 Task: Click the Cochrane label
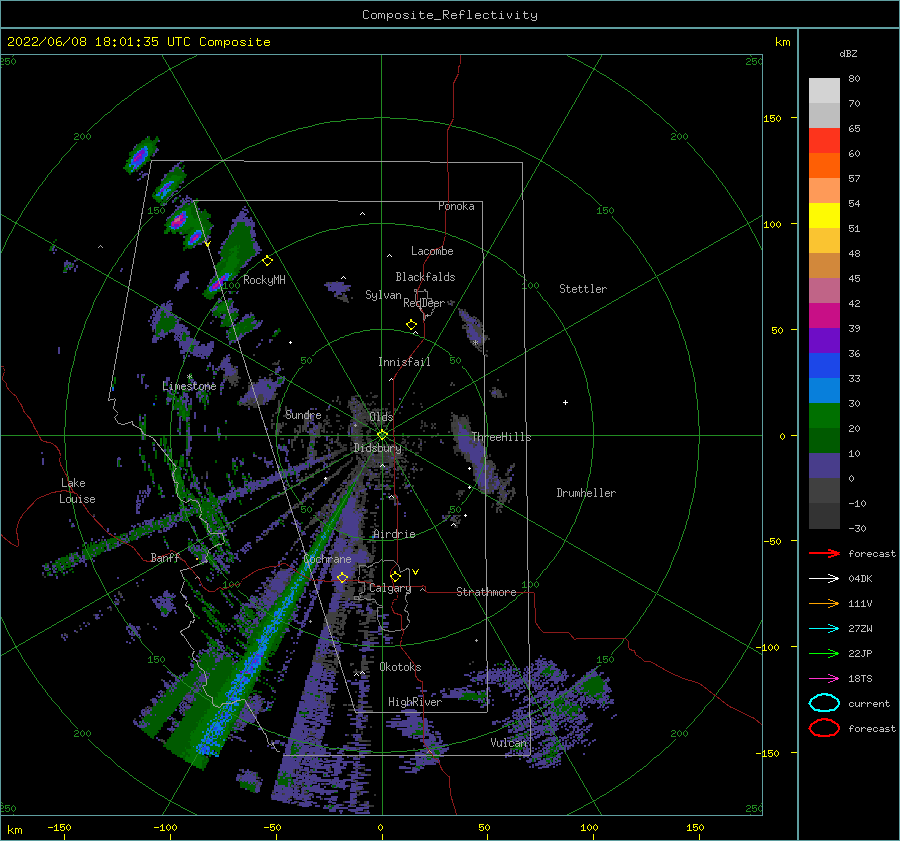point(327,559)
